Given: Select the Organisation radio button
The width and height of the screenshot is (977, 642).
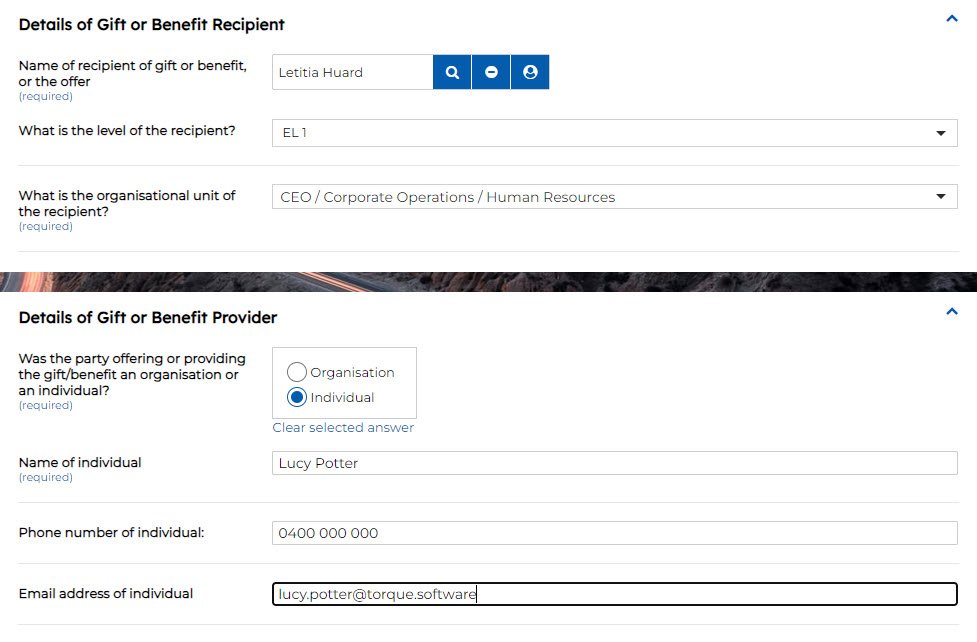Looking at the screenshot, I should 297,372.
